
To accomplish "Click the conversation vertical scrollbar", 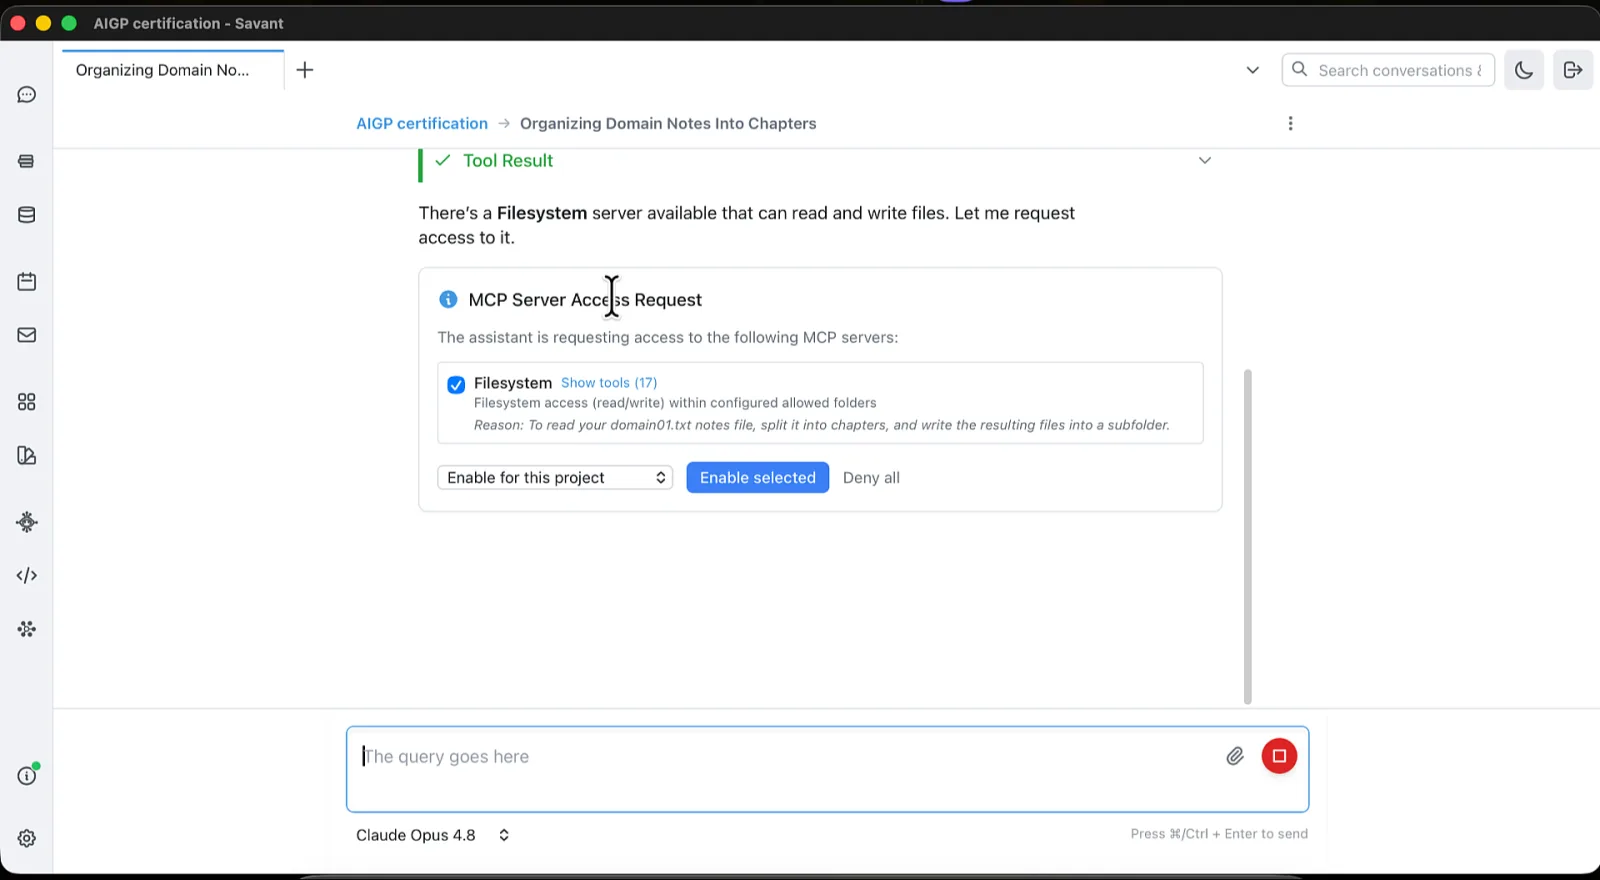I will 1247,537.
